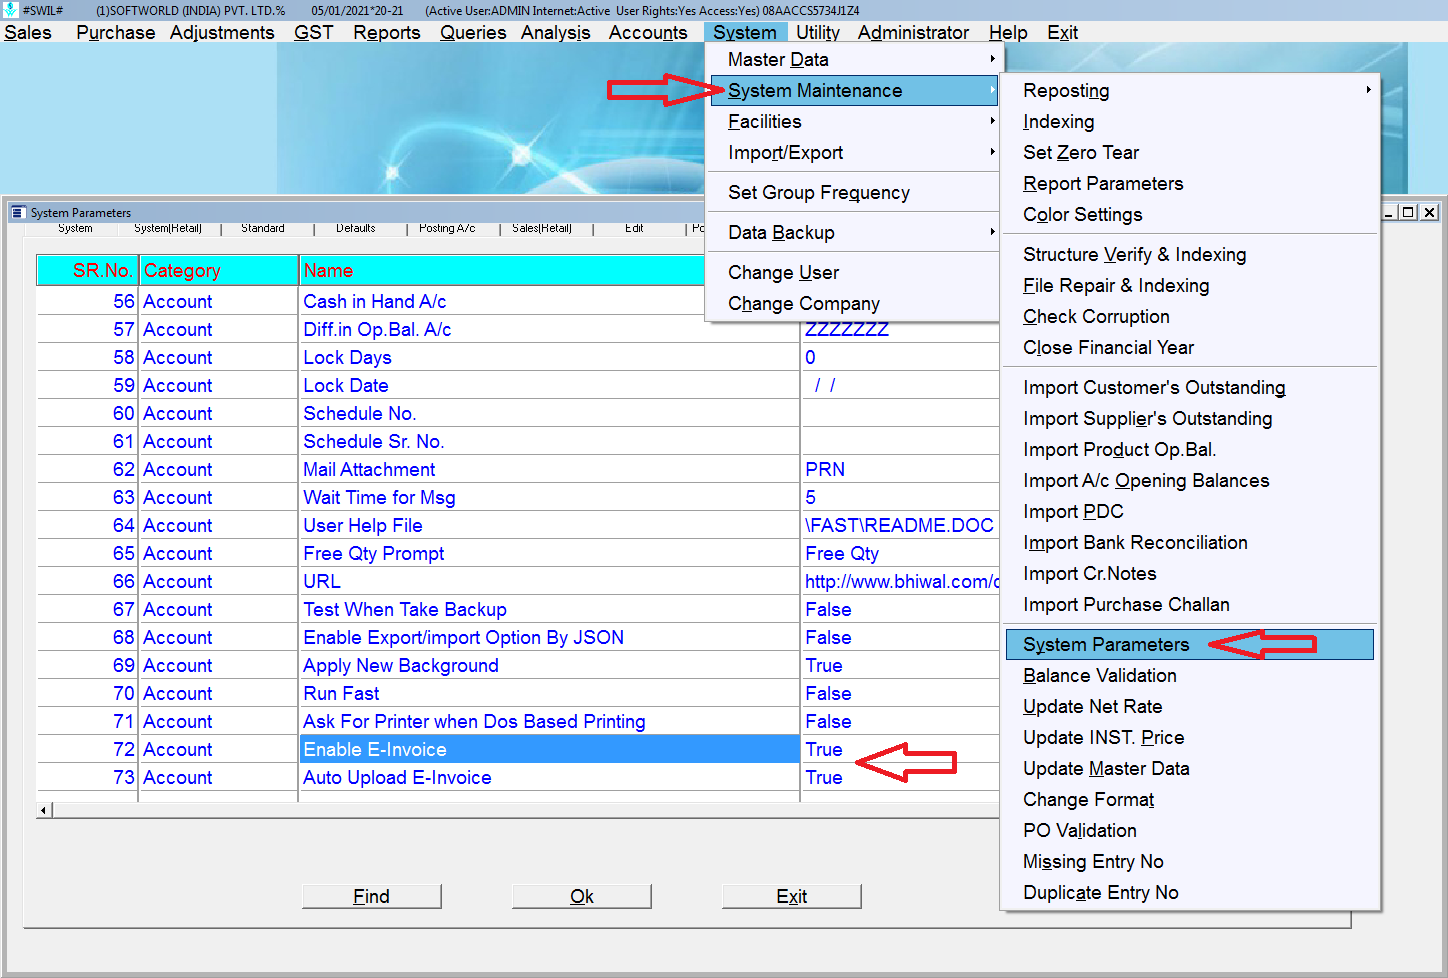
Task: Open the Adjustments menu
Action: tap(222, 32)
